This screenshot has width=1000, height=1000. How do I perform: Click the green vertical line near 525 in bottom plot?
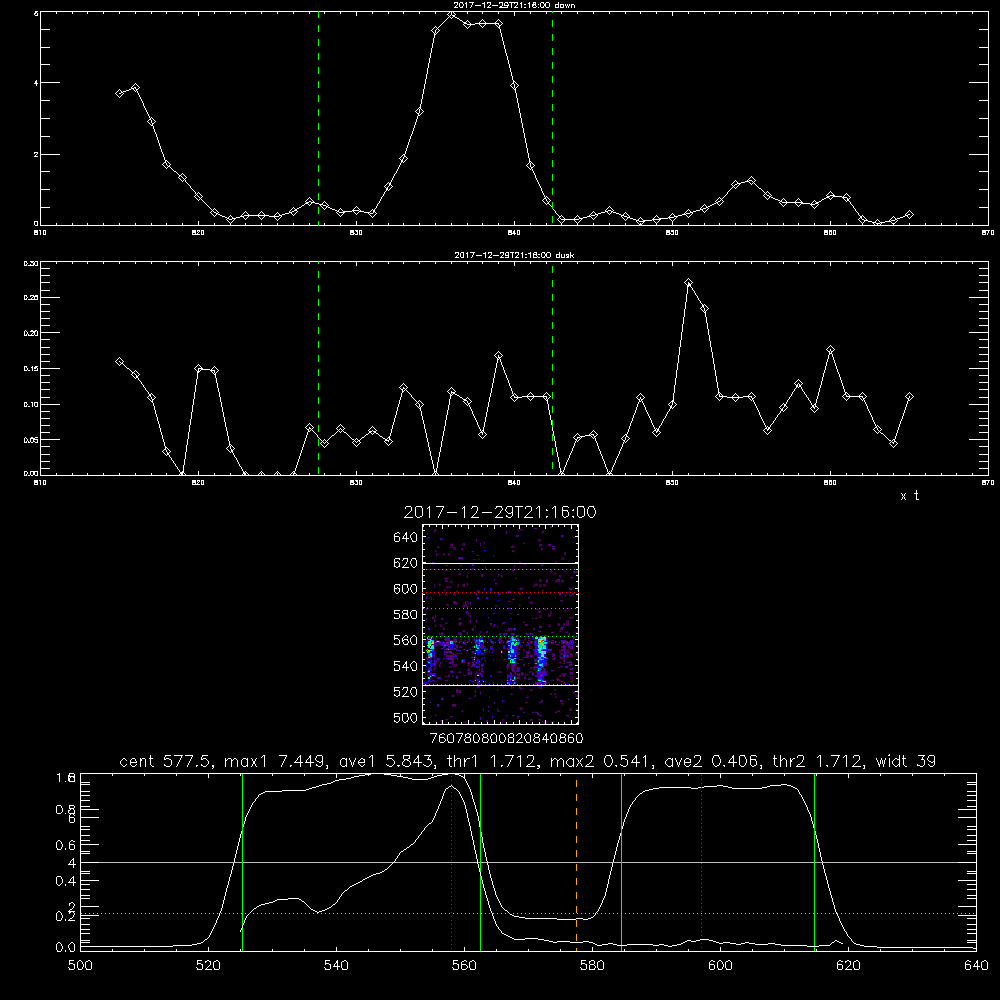click(x=242, y=861)
